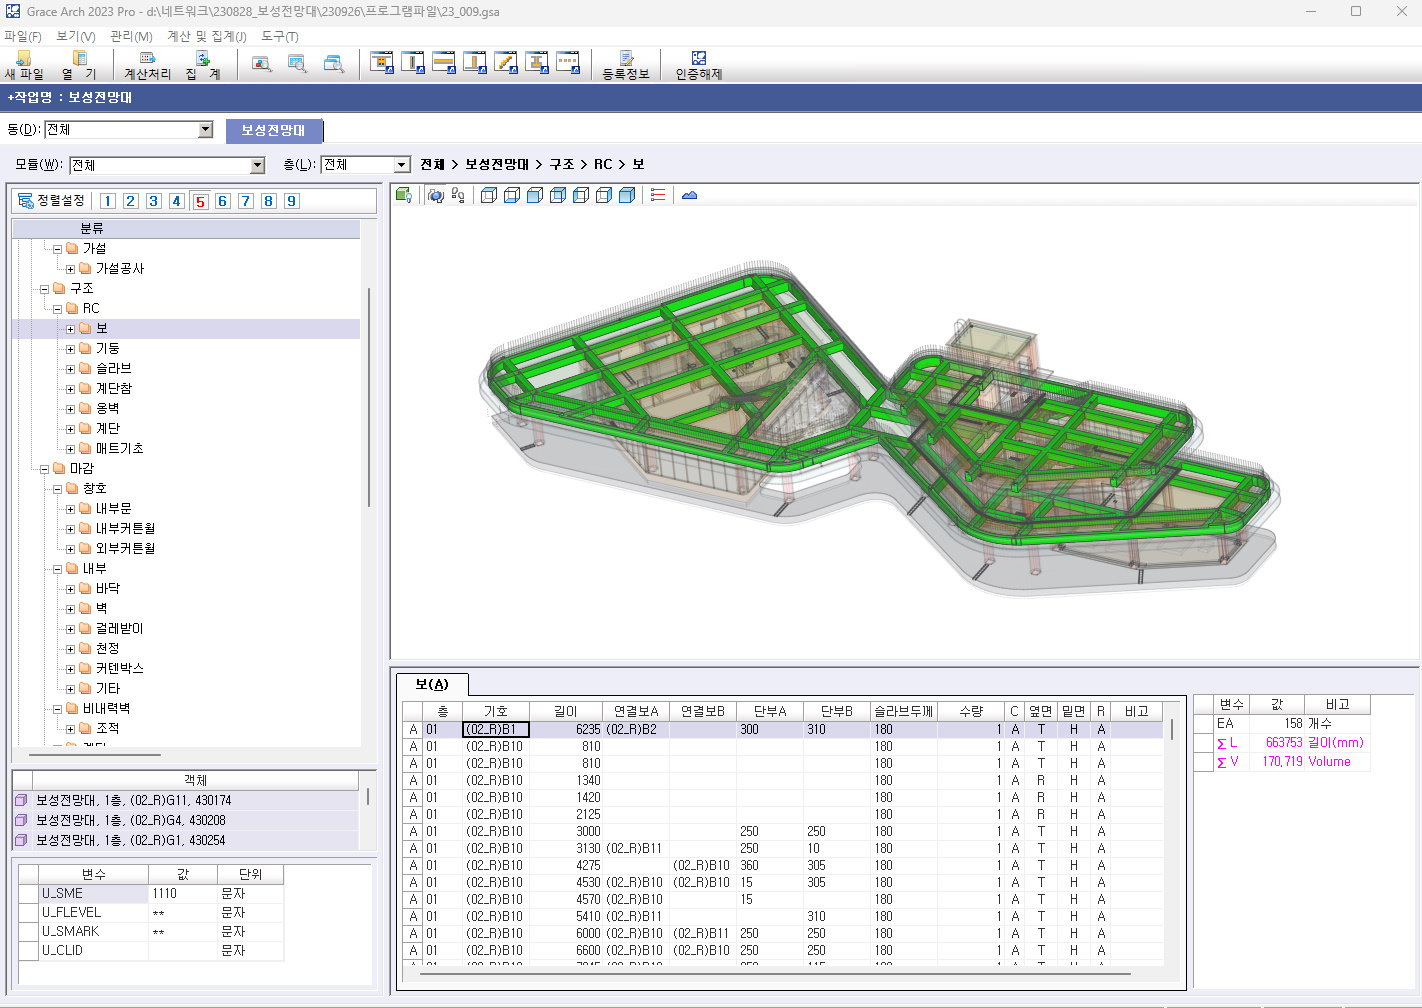The image size is (1422, 1008).
Task: Select the diagonal member tool icon
Action: point(506,63)
